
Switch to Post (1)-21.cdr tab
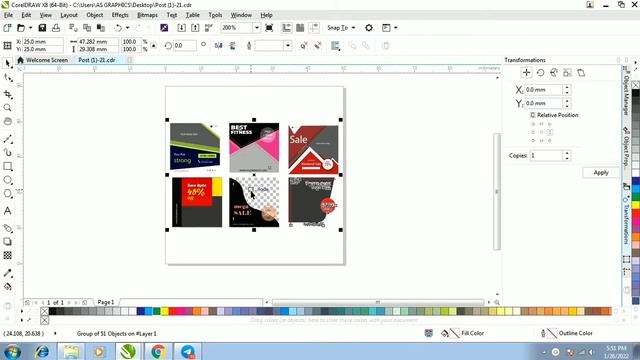pos(97,60)
